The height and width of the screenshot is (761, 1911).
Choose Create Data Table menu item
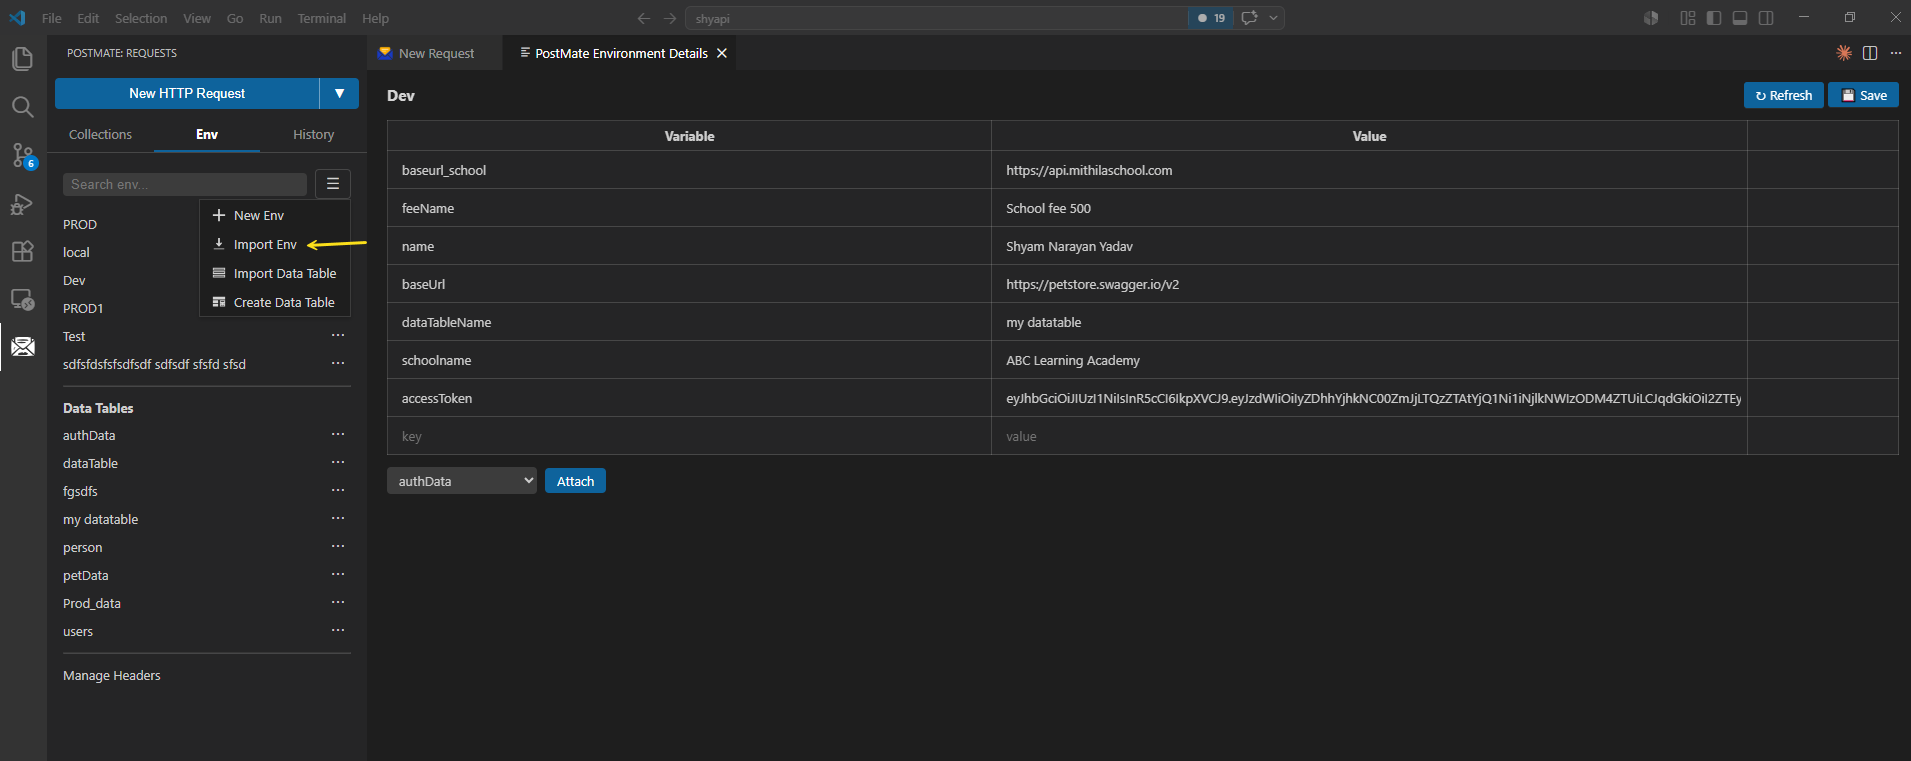(275, 302)
